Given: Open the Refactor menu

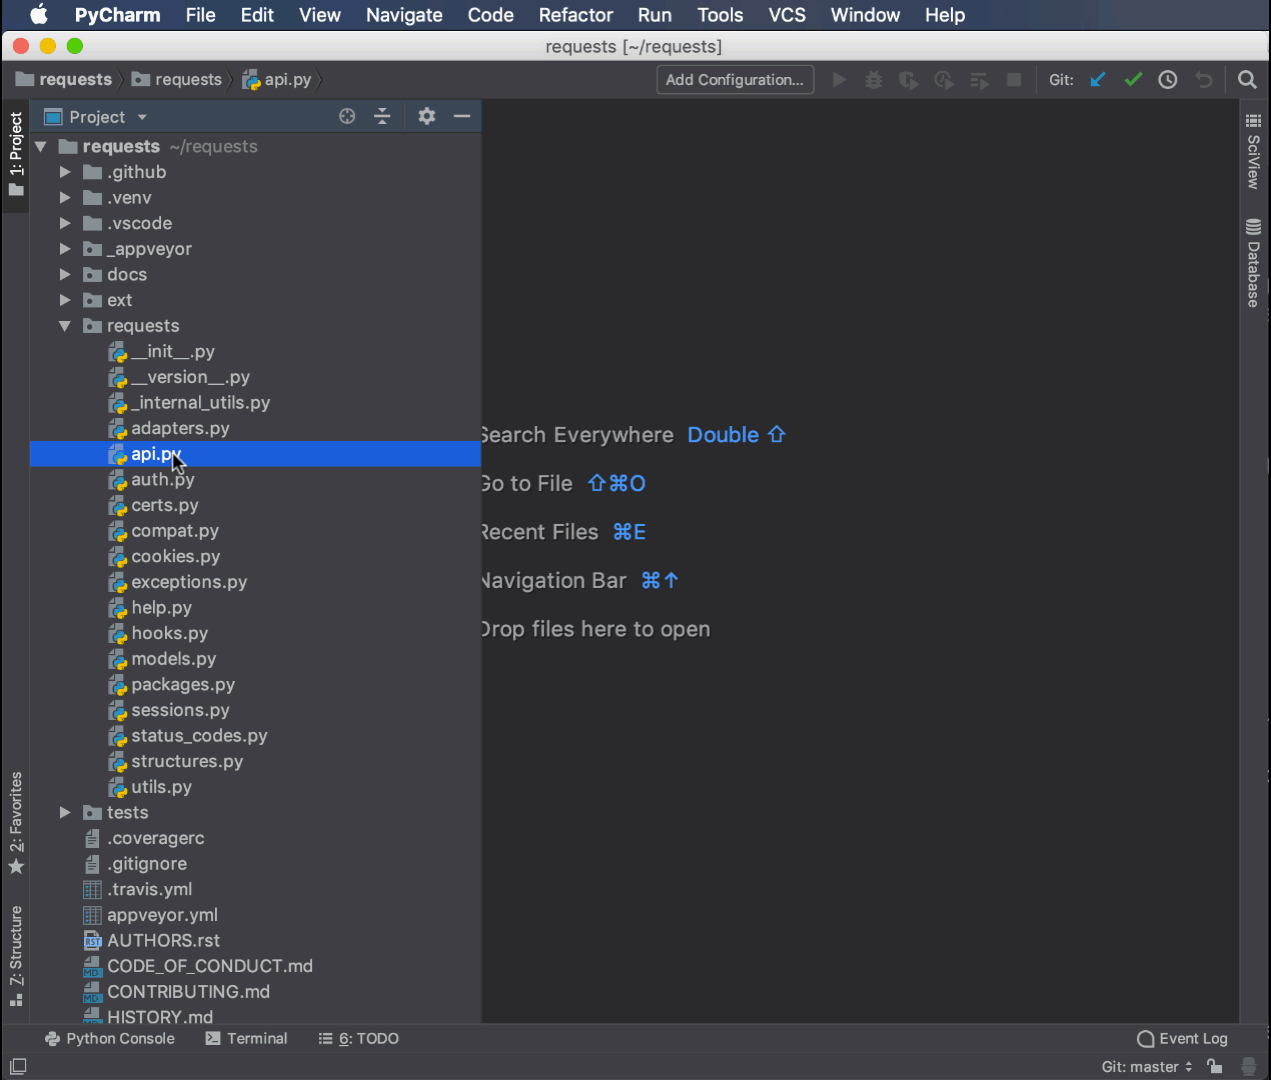Looking at the screenshot, I should [x=575, y=15].
